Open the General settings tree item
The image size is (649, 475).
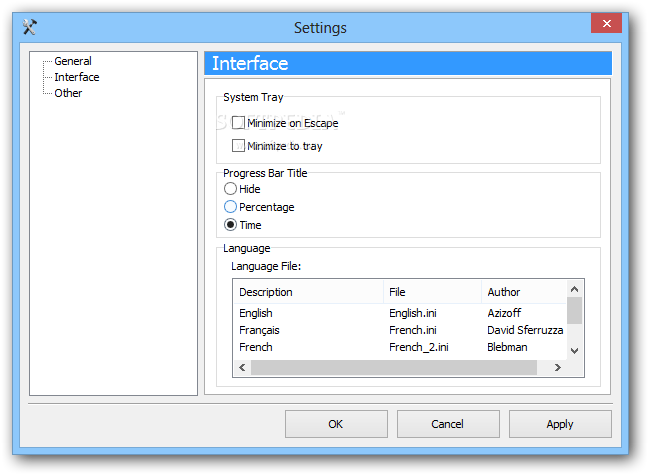[x=73, y=61]
